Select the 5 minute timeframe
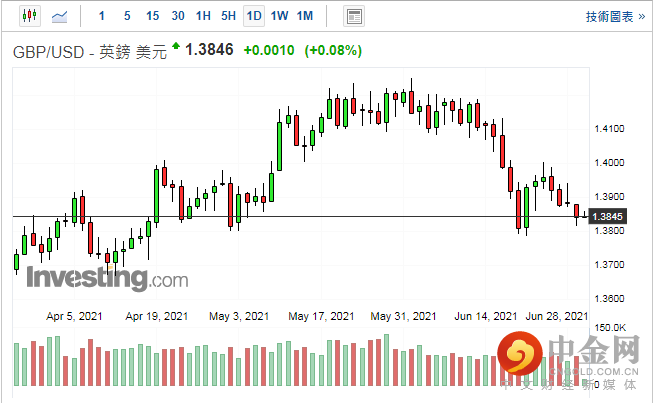654x403 pixels. point(127,16)
